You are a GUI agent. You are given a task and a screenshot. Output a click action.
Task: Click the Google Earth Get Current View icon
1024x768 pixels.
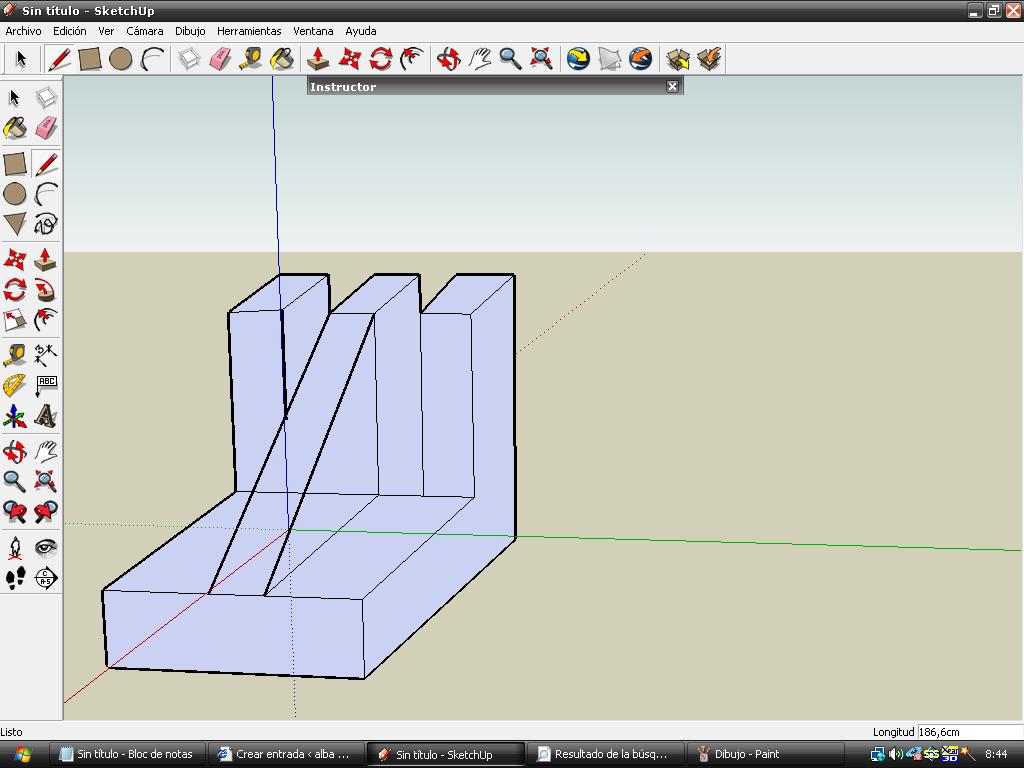tap(578, 59)
